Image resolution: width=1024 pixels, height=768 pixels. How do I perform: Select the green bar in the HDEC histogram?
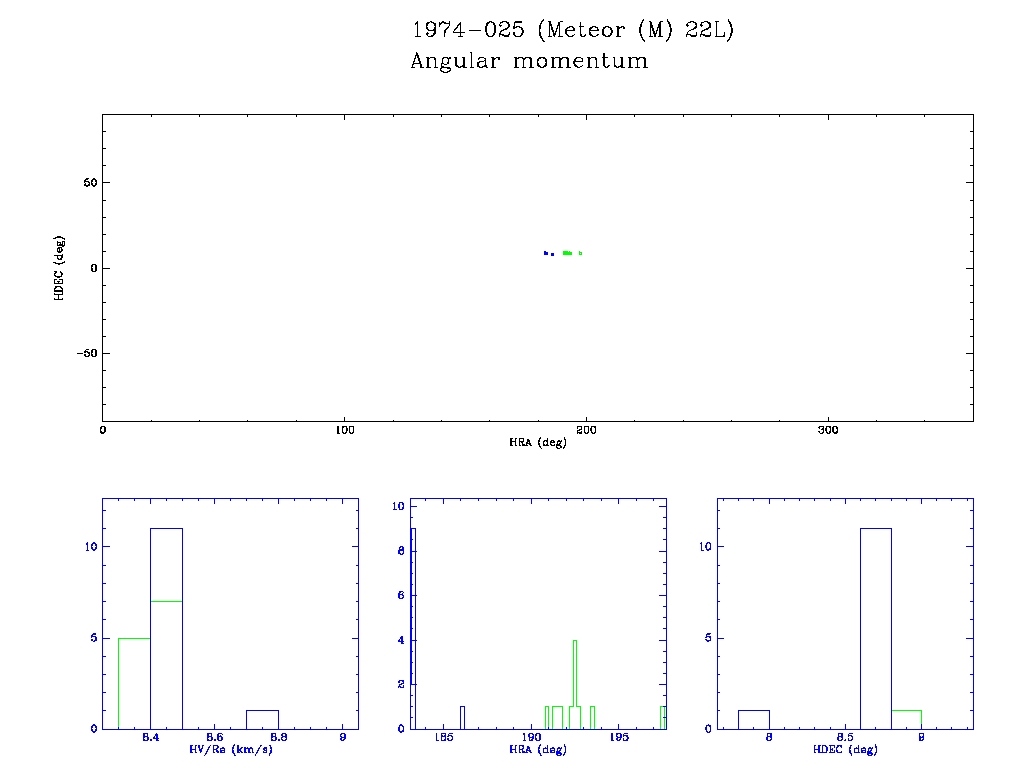(906, 719)
